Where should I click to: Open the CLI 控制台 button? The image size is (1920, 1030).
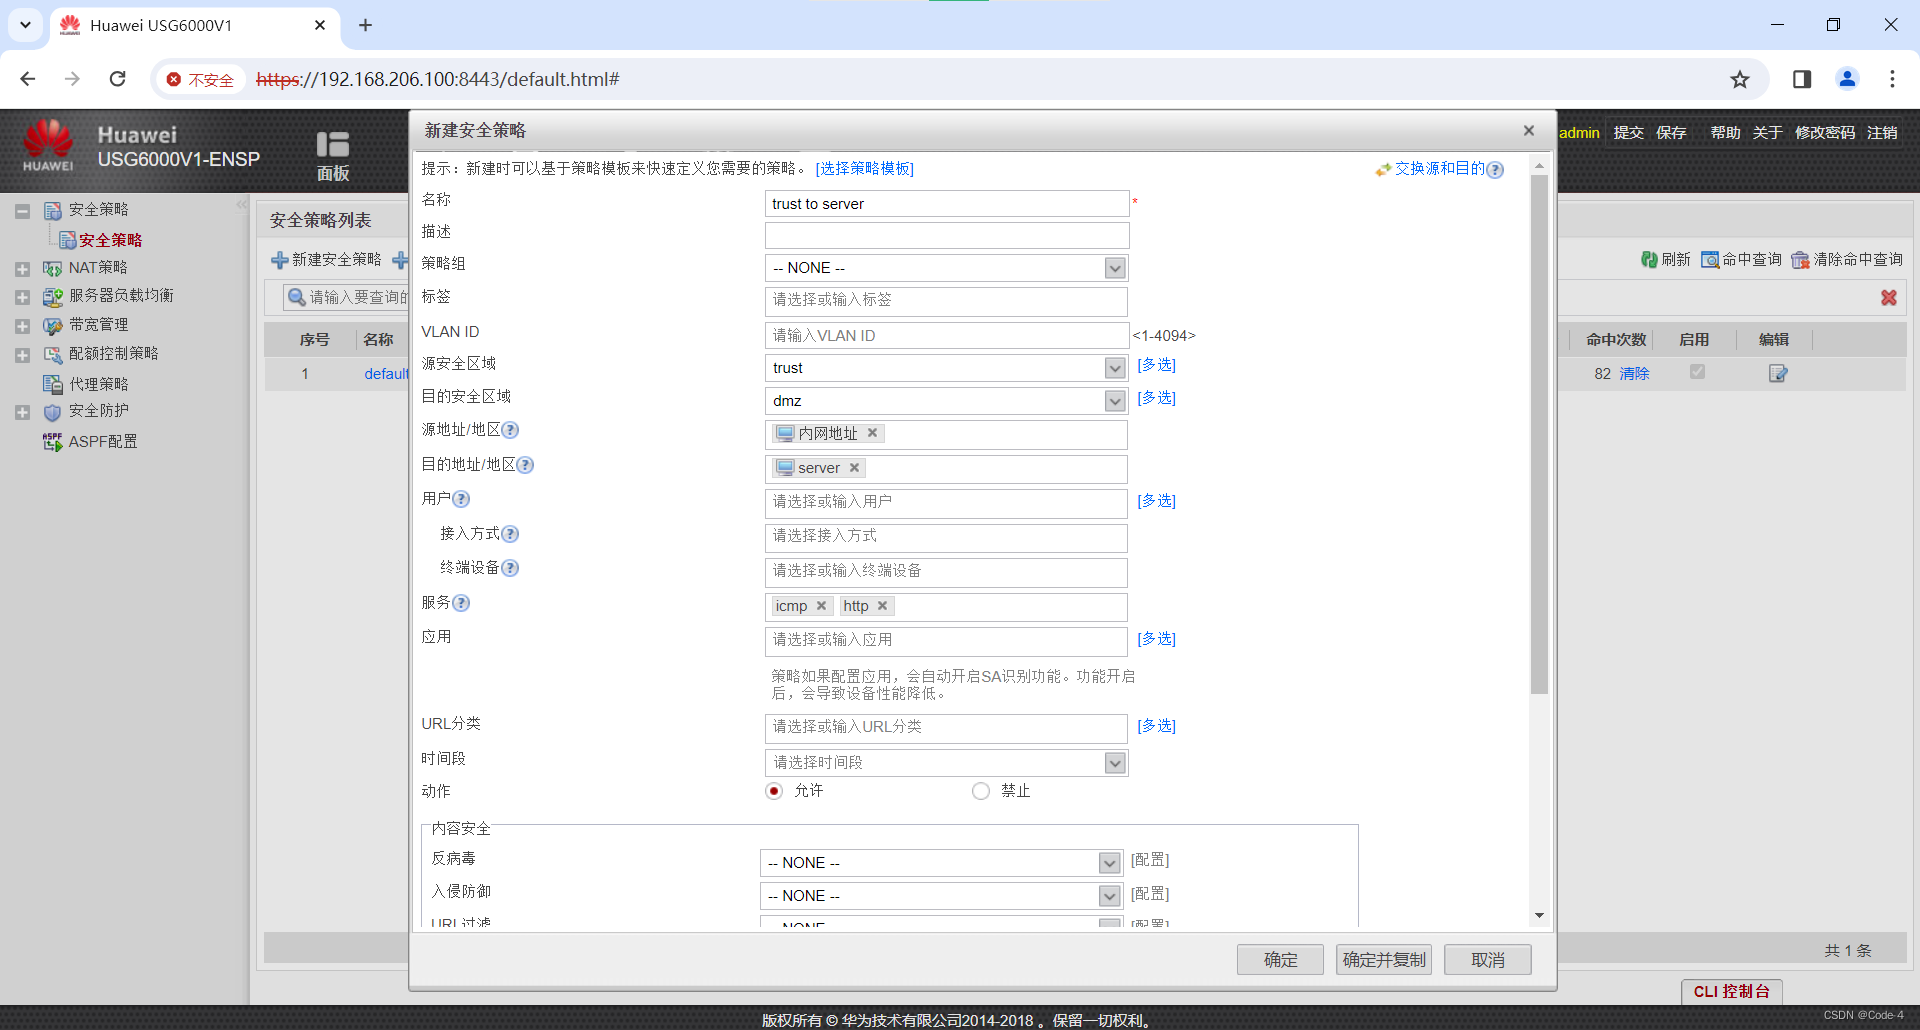tap(1732, 992)
